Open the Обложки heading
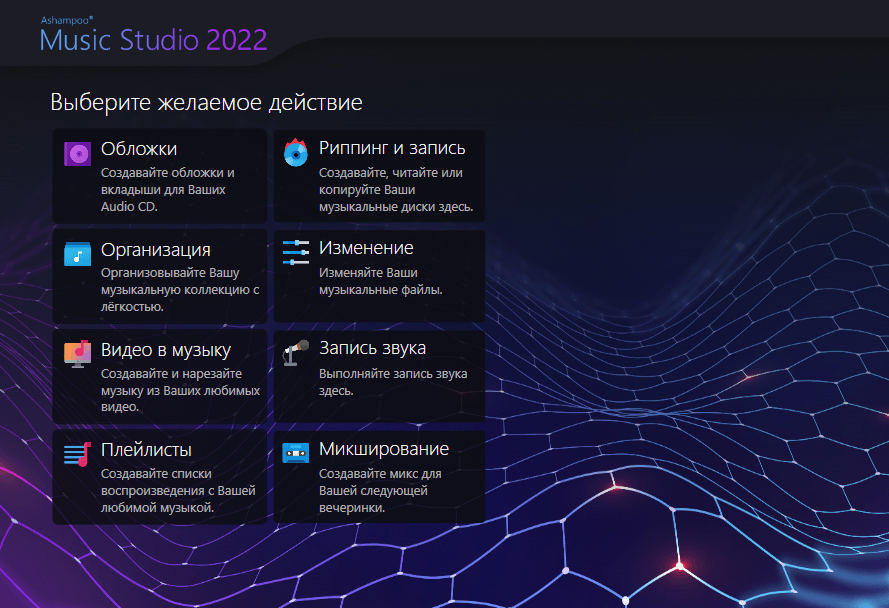This screenshot has width=889, height=608. point(139,149)
